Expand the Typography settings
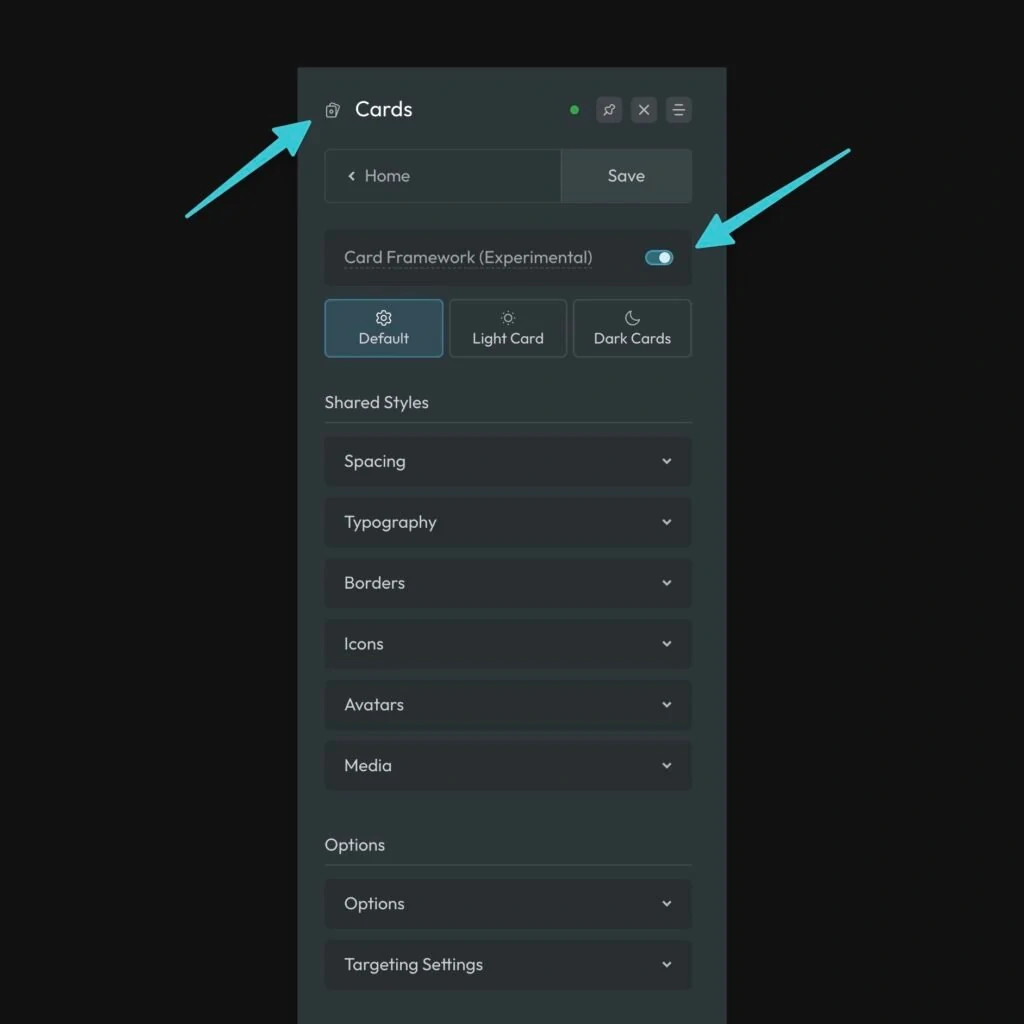1024x1024 pixels. [x=507, y=522]
